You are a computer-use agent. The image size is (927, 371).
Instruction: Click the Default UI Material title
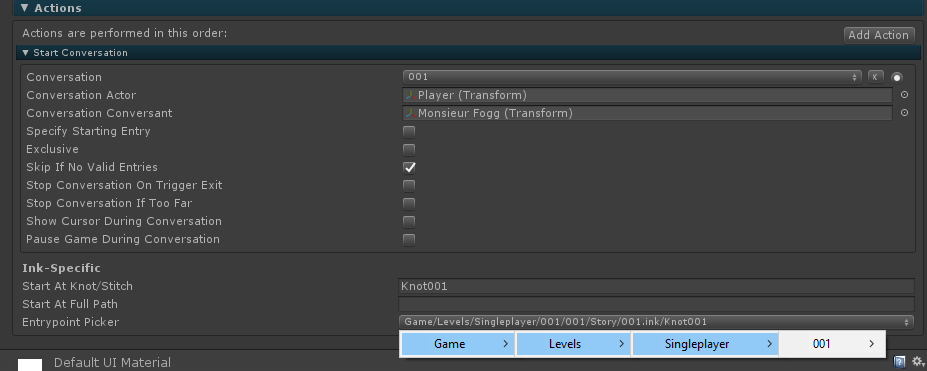[x=112, y=362]
